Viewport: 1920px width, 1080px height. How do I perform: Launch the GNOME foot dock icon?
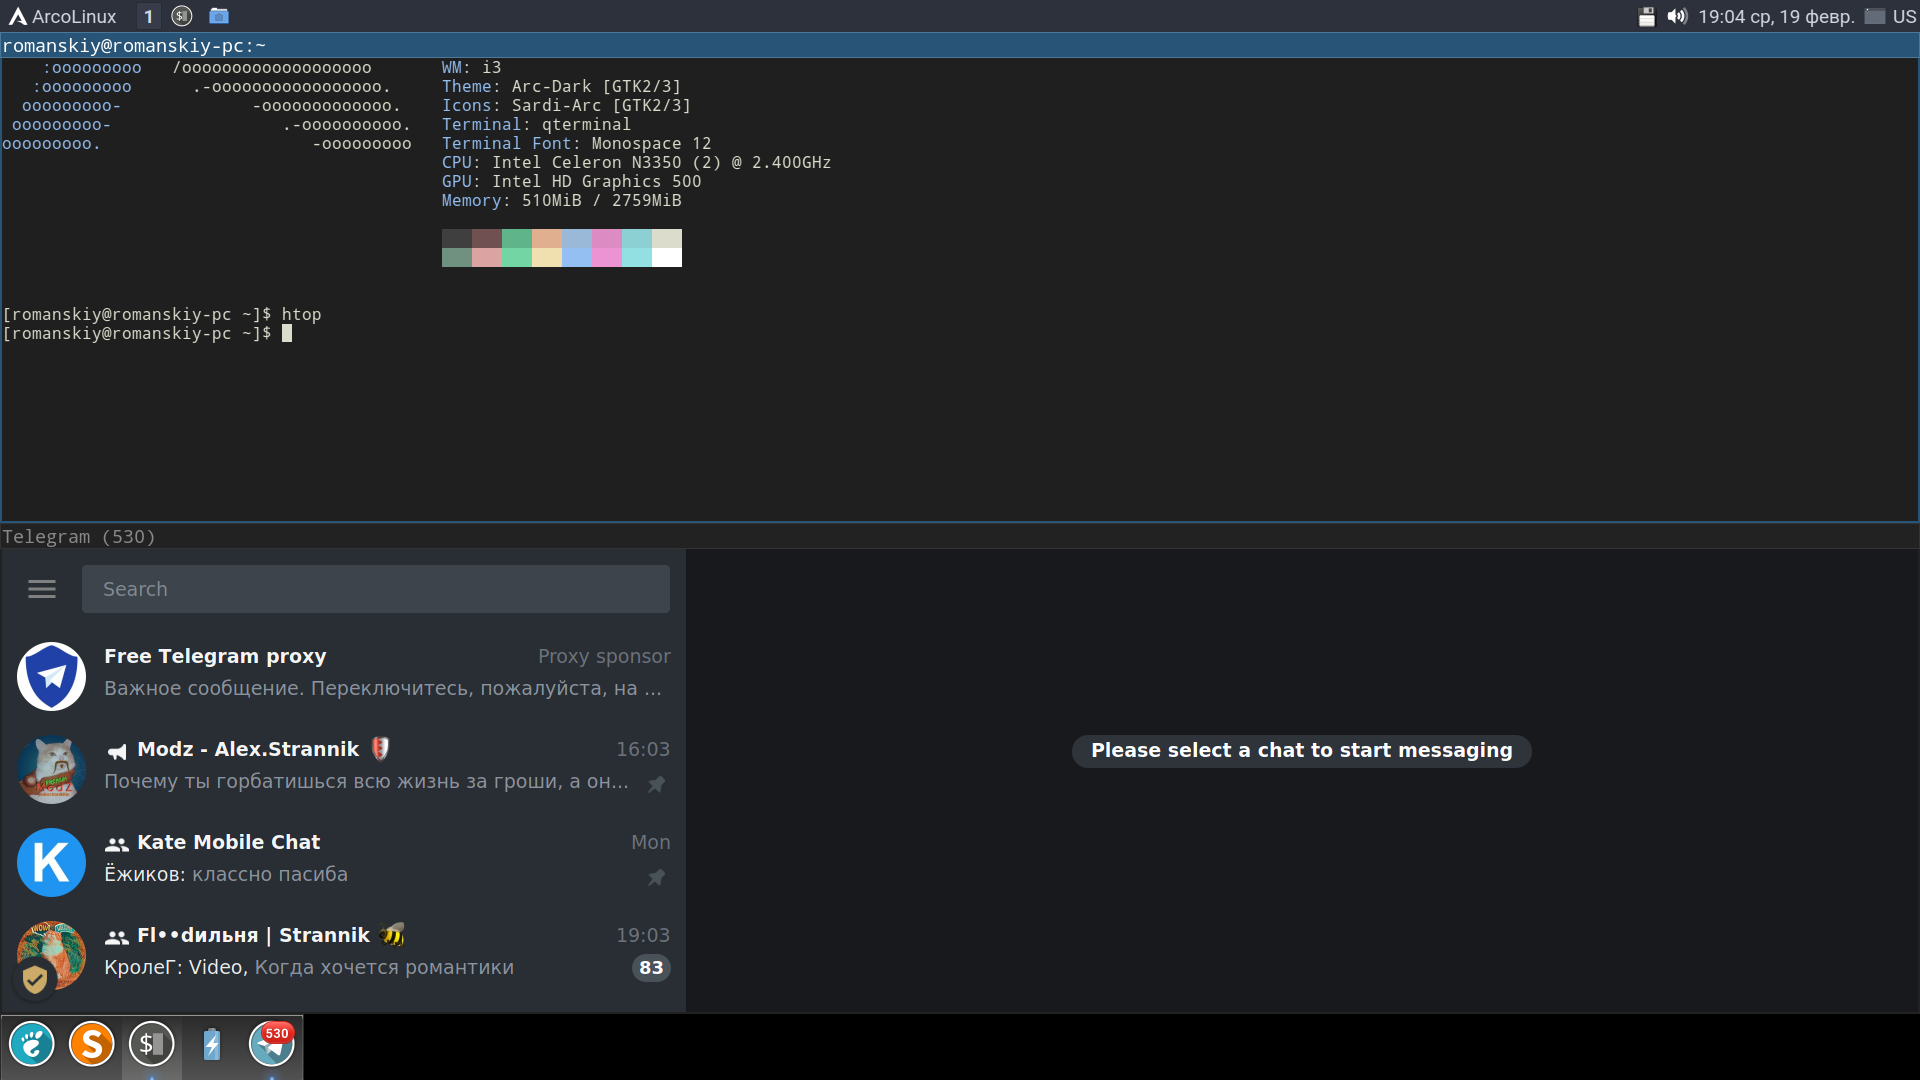(x=32, y=1045)
